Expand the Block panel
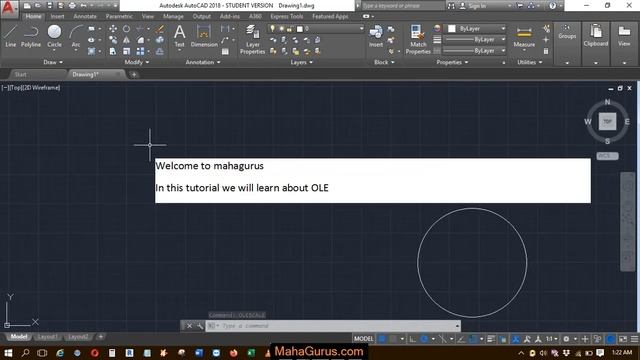 384,62
